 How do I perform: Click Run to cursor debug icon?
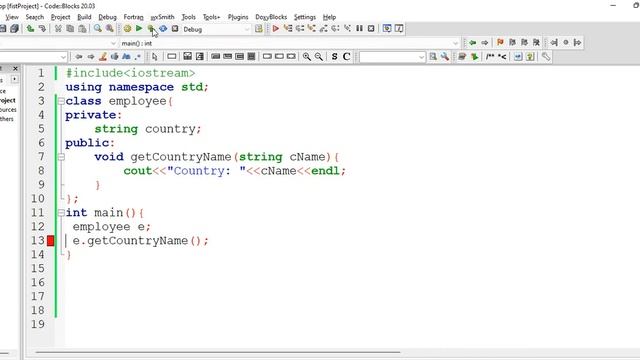coord(288,29)
